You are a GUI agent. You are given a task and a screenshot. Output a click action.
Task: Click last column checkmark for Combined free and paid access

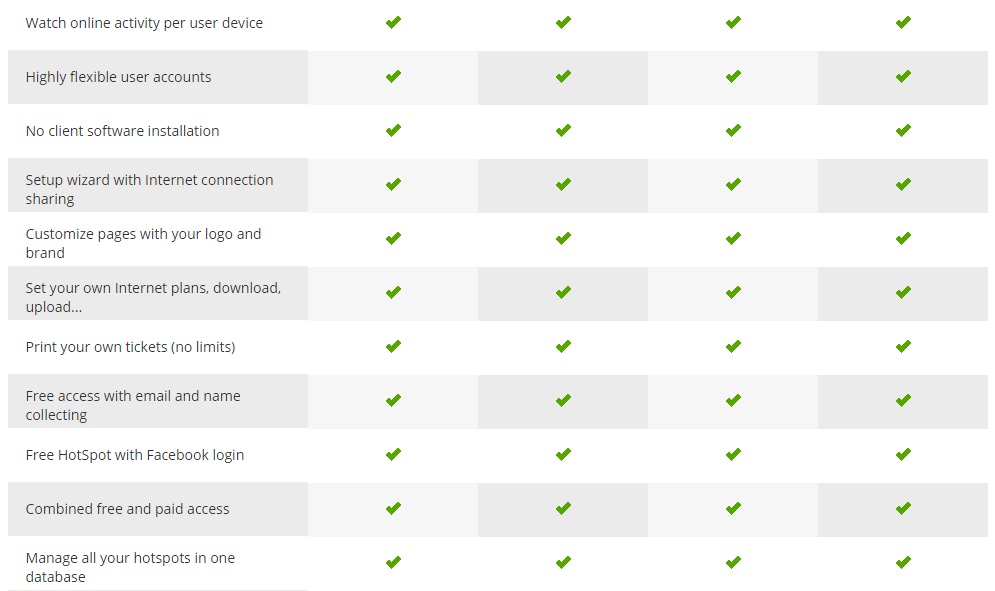[x=904, y=508]
